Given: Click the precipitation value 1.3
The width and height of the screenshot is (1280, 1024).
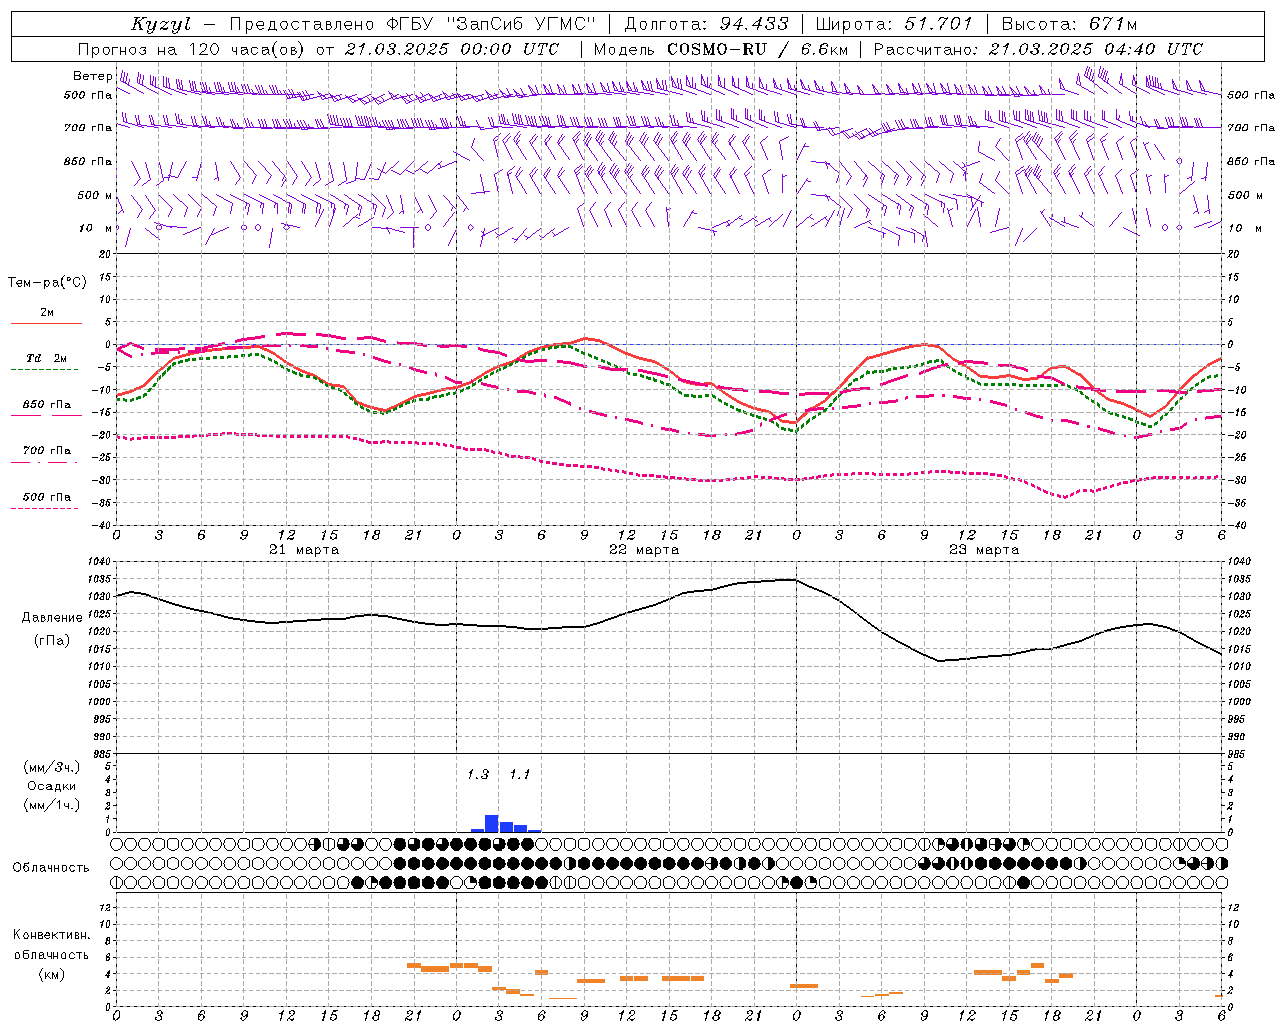Looking at the screenshot, I should 478,775.
